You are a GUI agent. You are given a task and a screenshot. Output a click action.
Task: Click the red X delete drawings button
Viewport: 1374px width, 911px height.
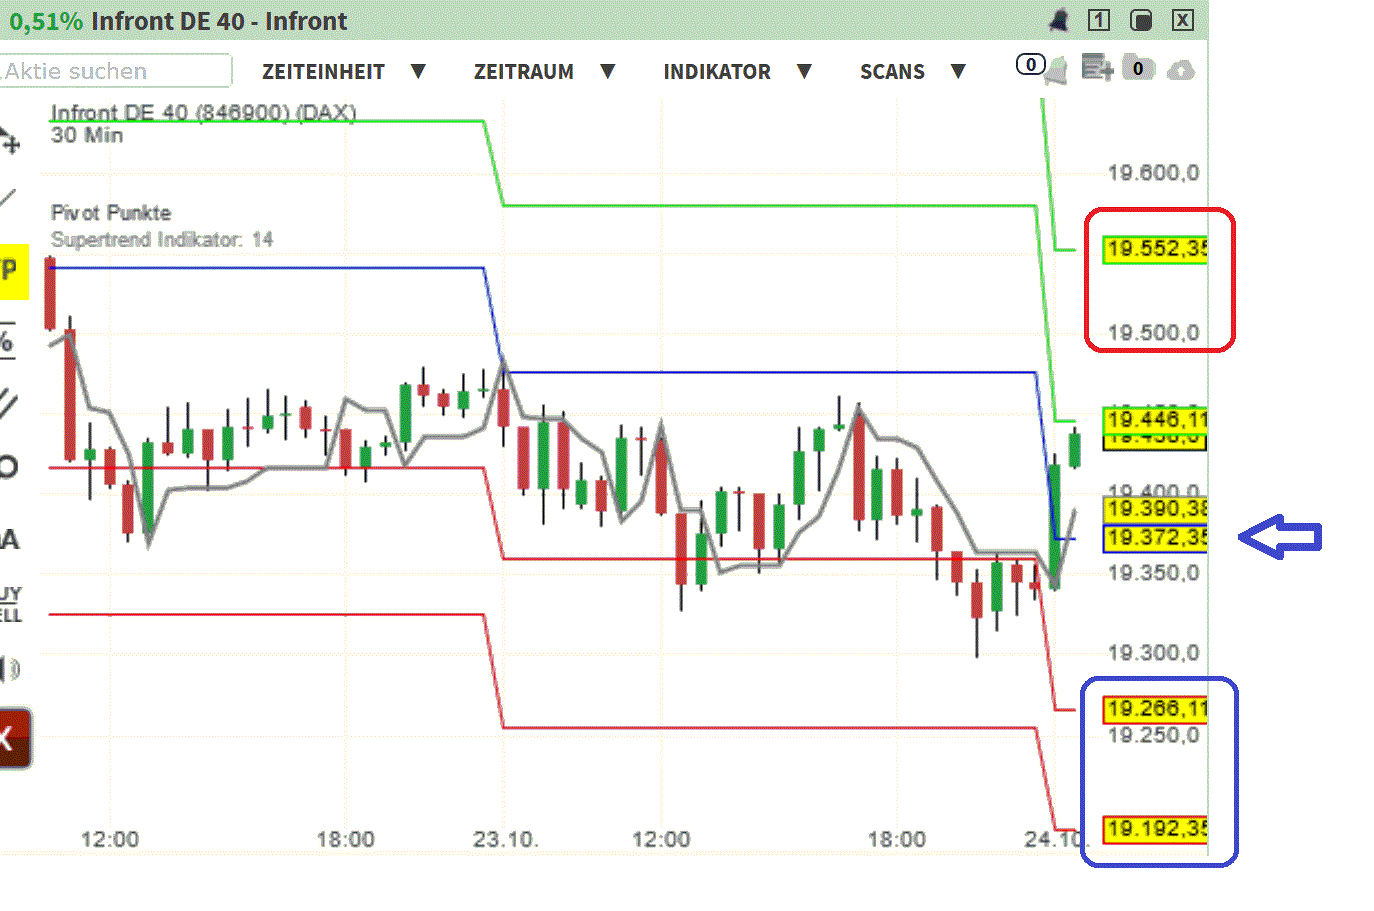point(15,738)
